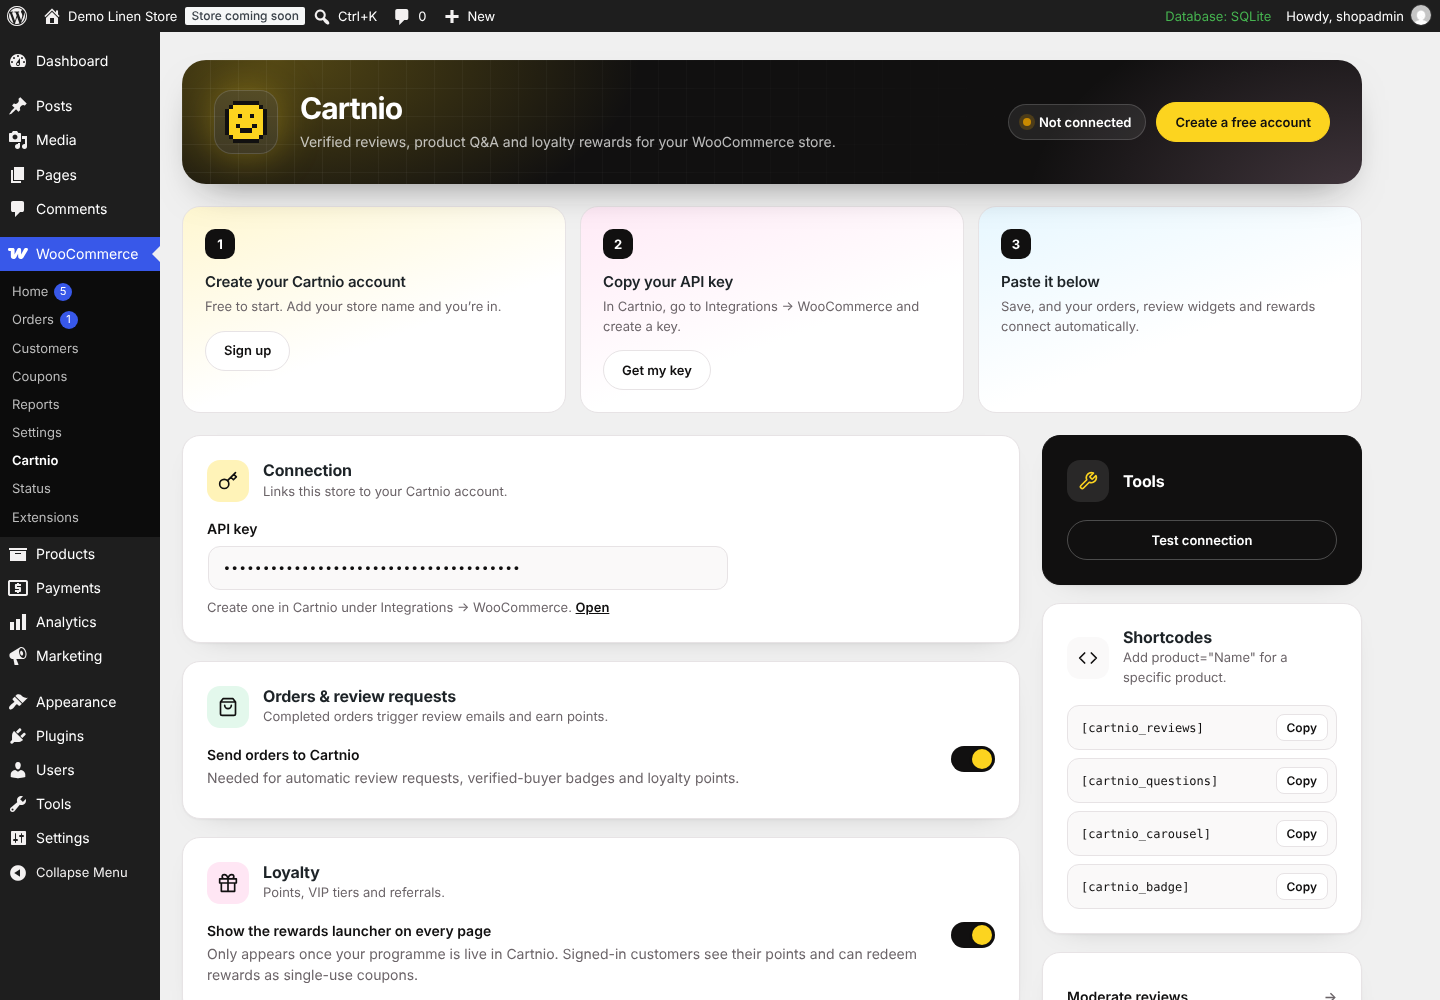The height and width of the screenshot is (1000, 1440).
Task: Click the WordPress logo icon
Action: [x=17, y=16]
